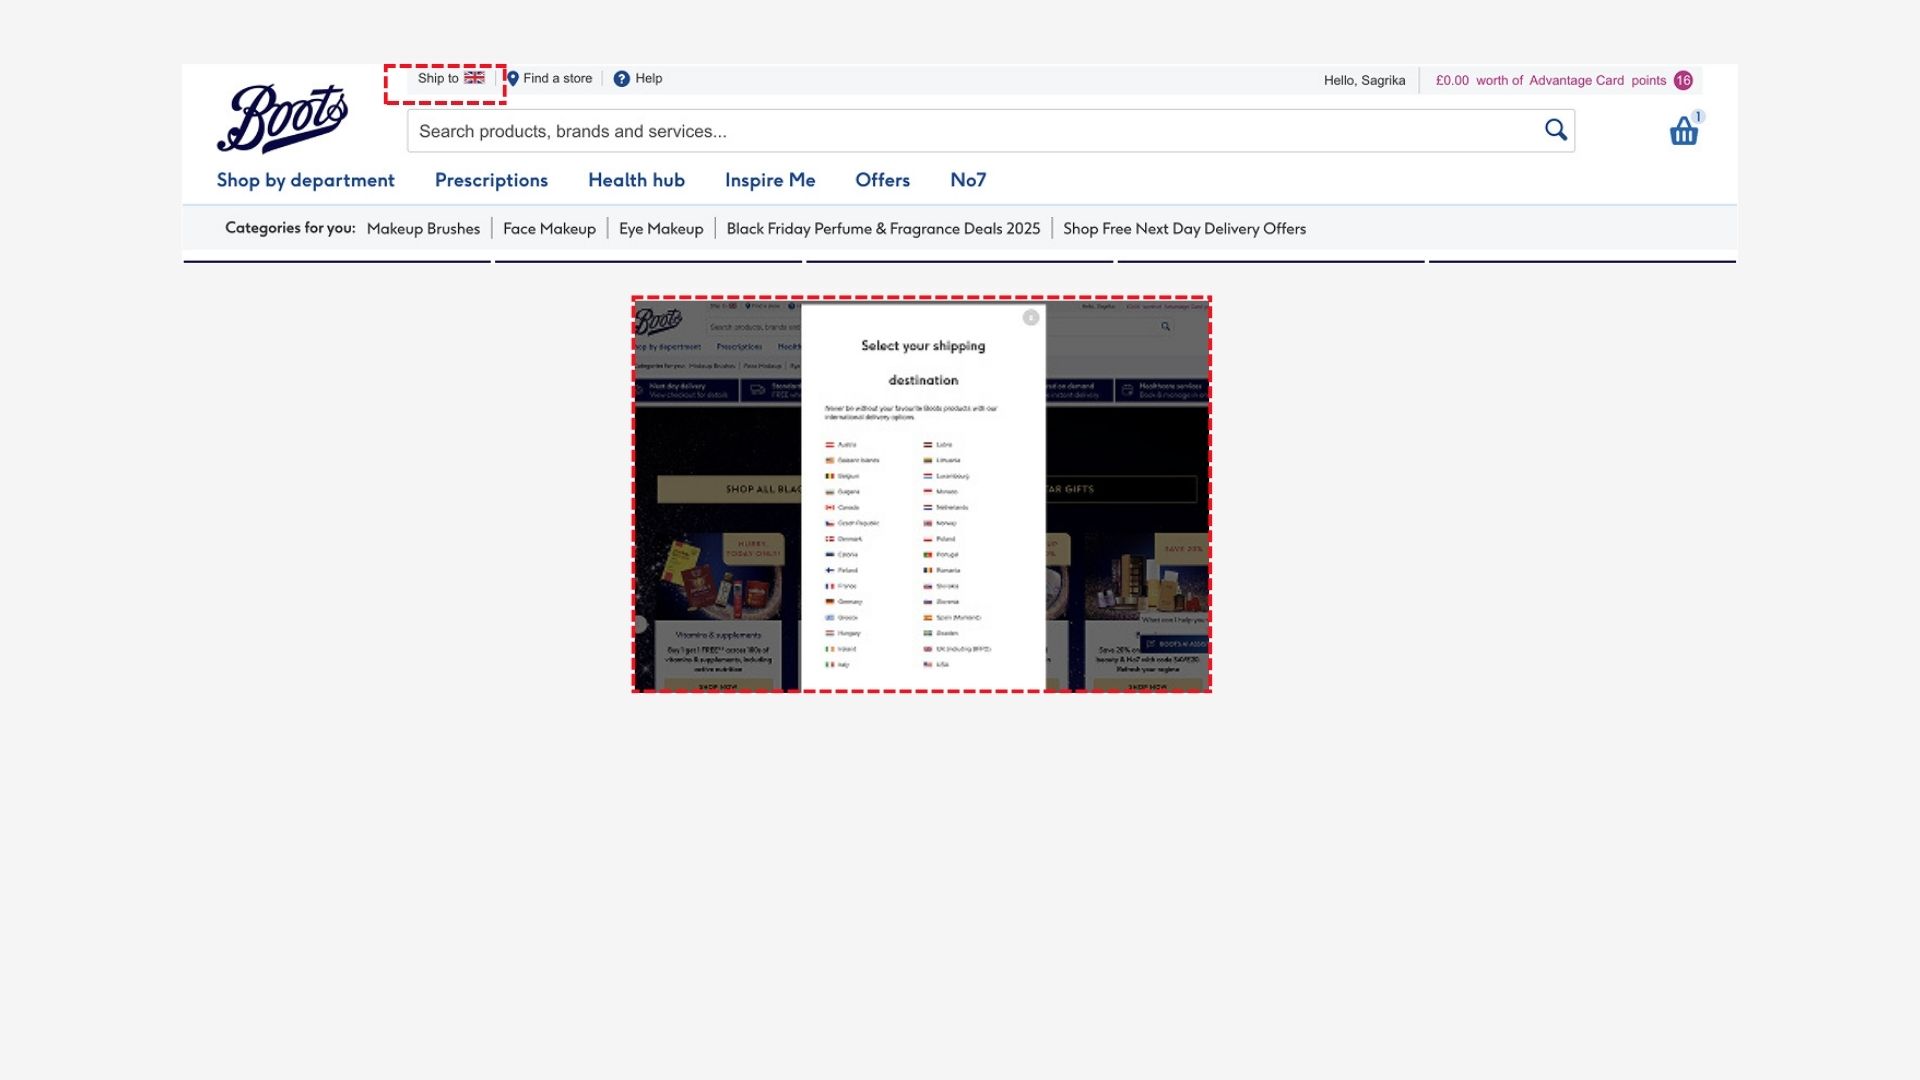Open Face Makeup category link
The image size is (1920, 1080).
(x=549, y=229)
